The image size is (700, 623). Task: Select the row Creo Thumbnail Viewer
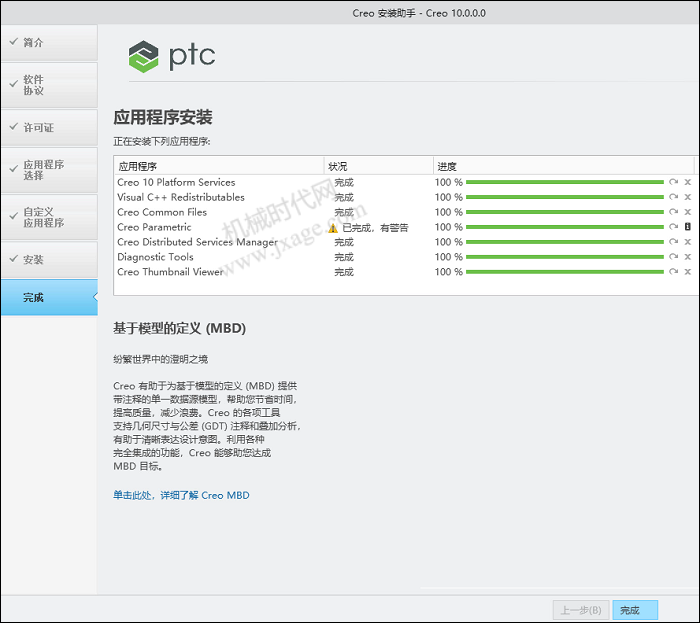click(x=404, y=271)
